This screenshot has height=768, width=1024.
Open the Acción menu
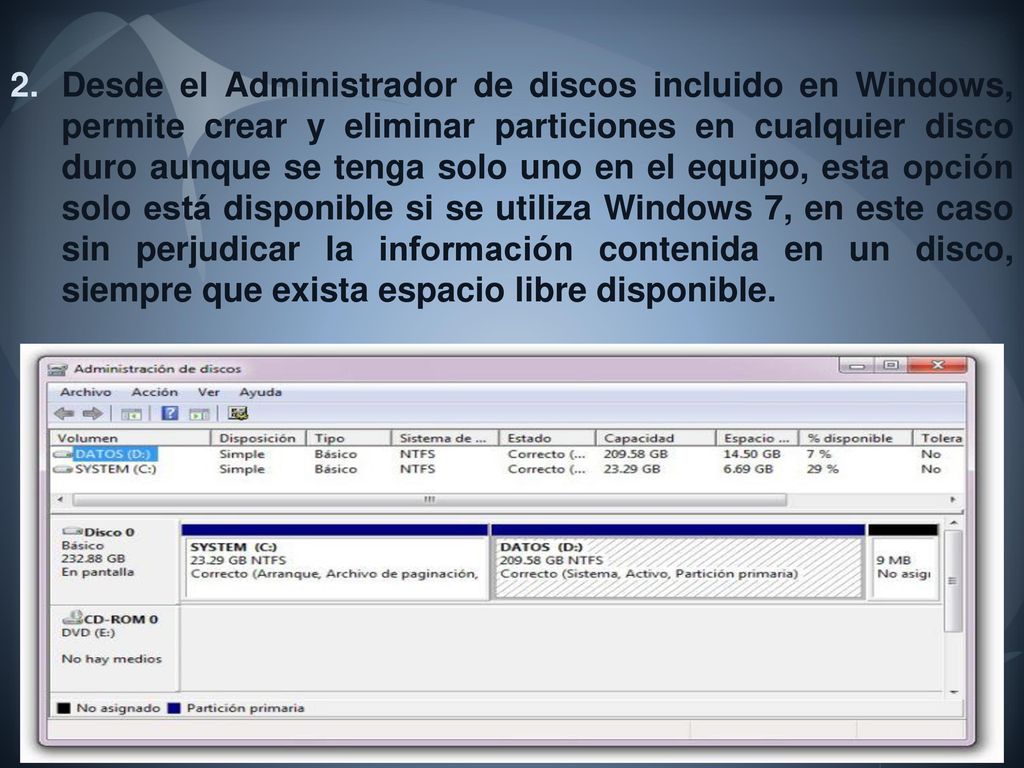[x=154, y=392]
